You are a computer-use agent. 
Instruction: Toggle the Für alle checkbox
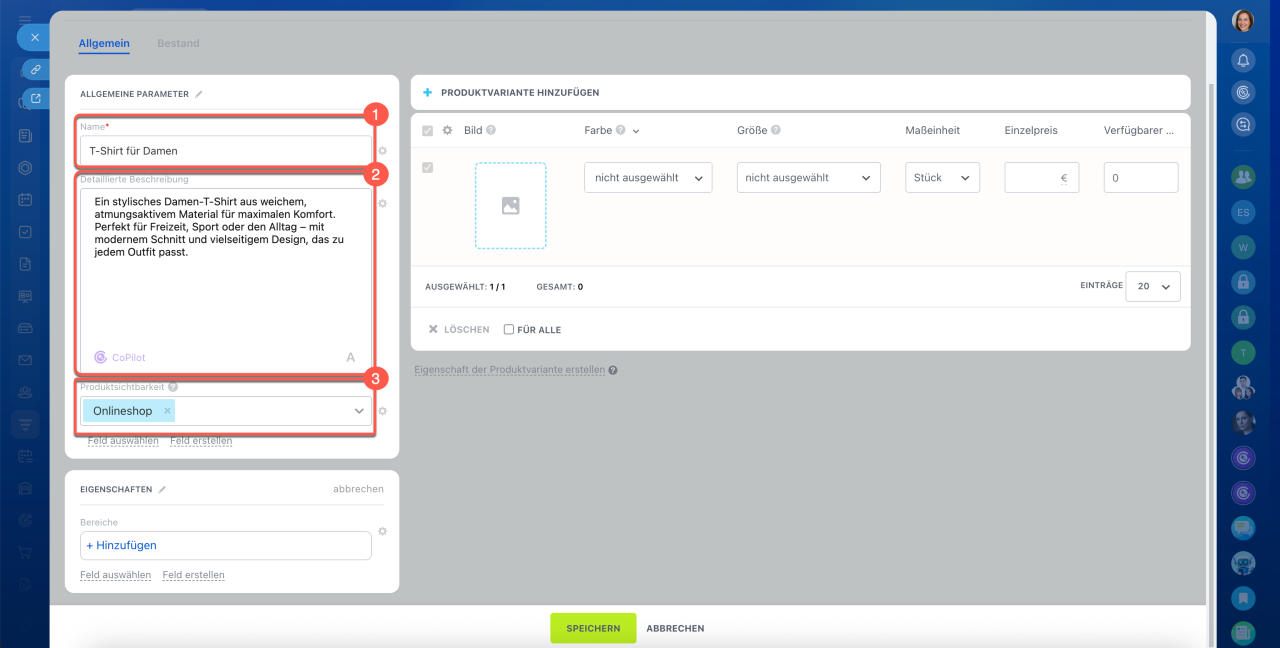[509, 329]
